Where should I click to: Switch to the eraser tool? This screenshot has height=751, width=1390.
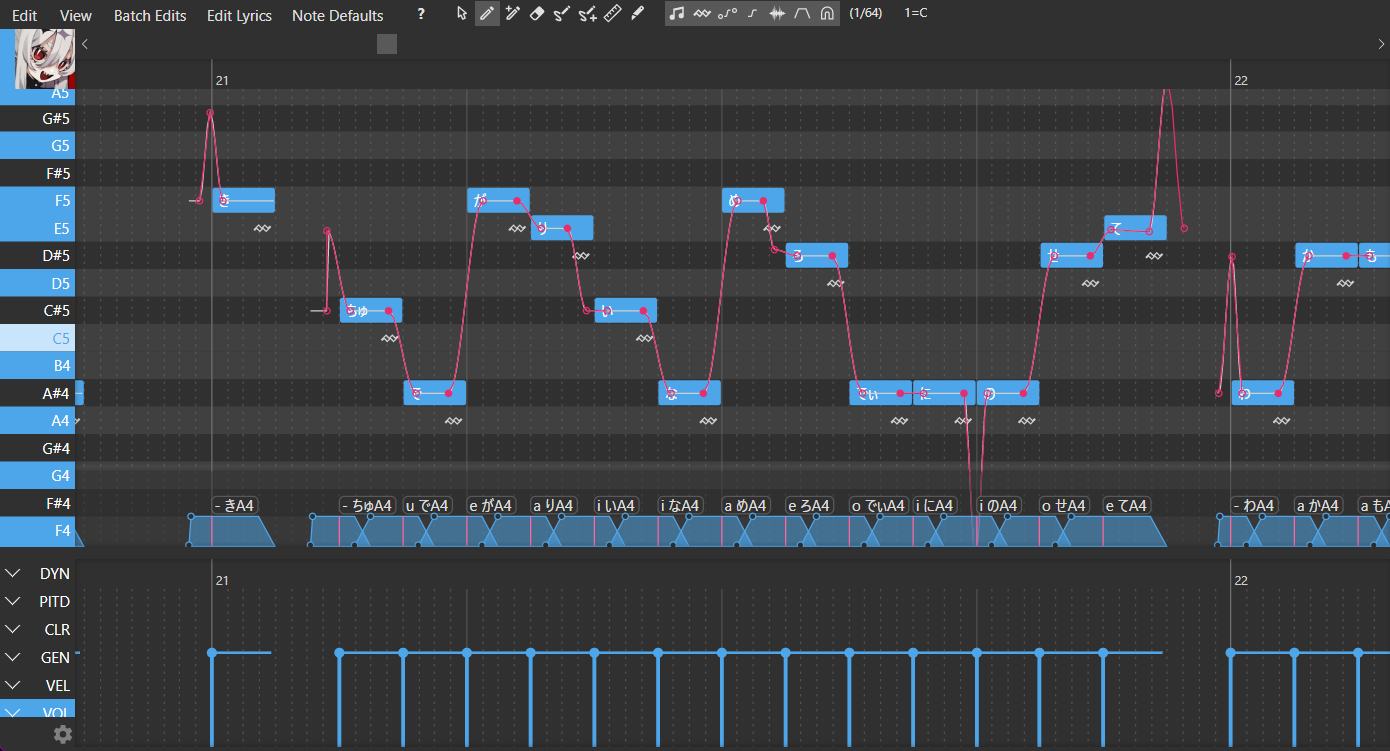[537, 14]
